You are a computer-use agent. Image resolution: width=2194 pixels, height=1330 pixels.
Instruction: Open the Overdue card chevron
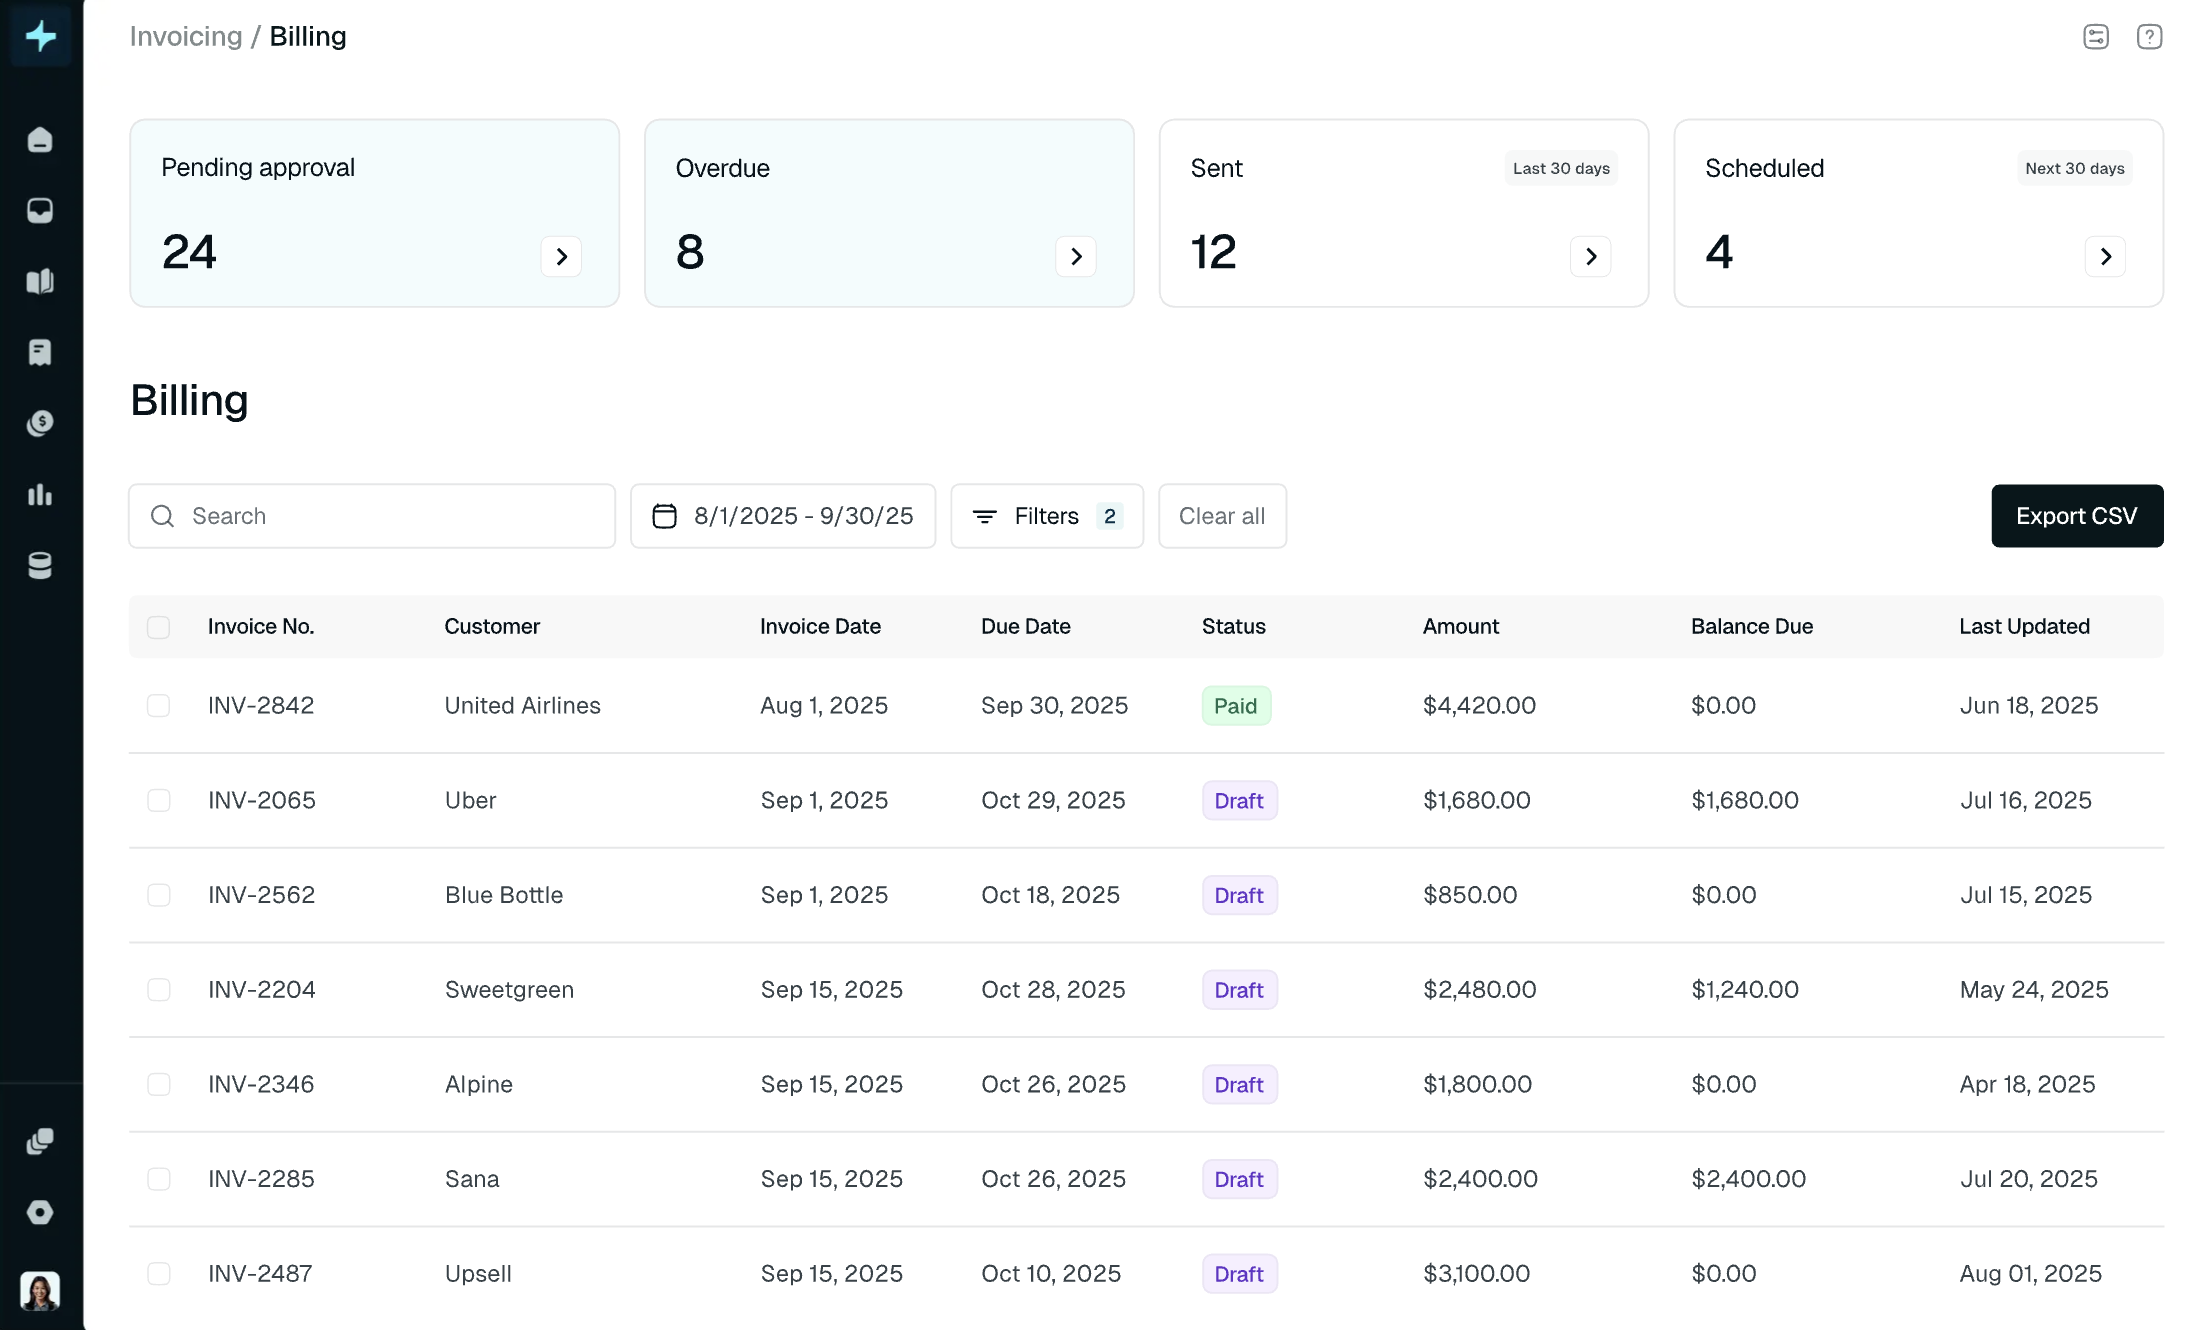(x=1076, y=257)
